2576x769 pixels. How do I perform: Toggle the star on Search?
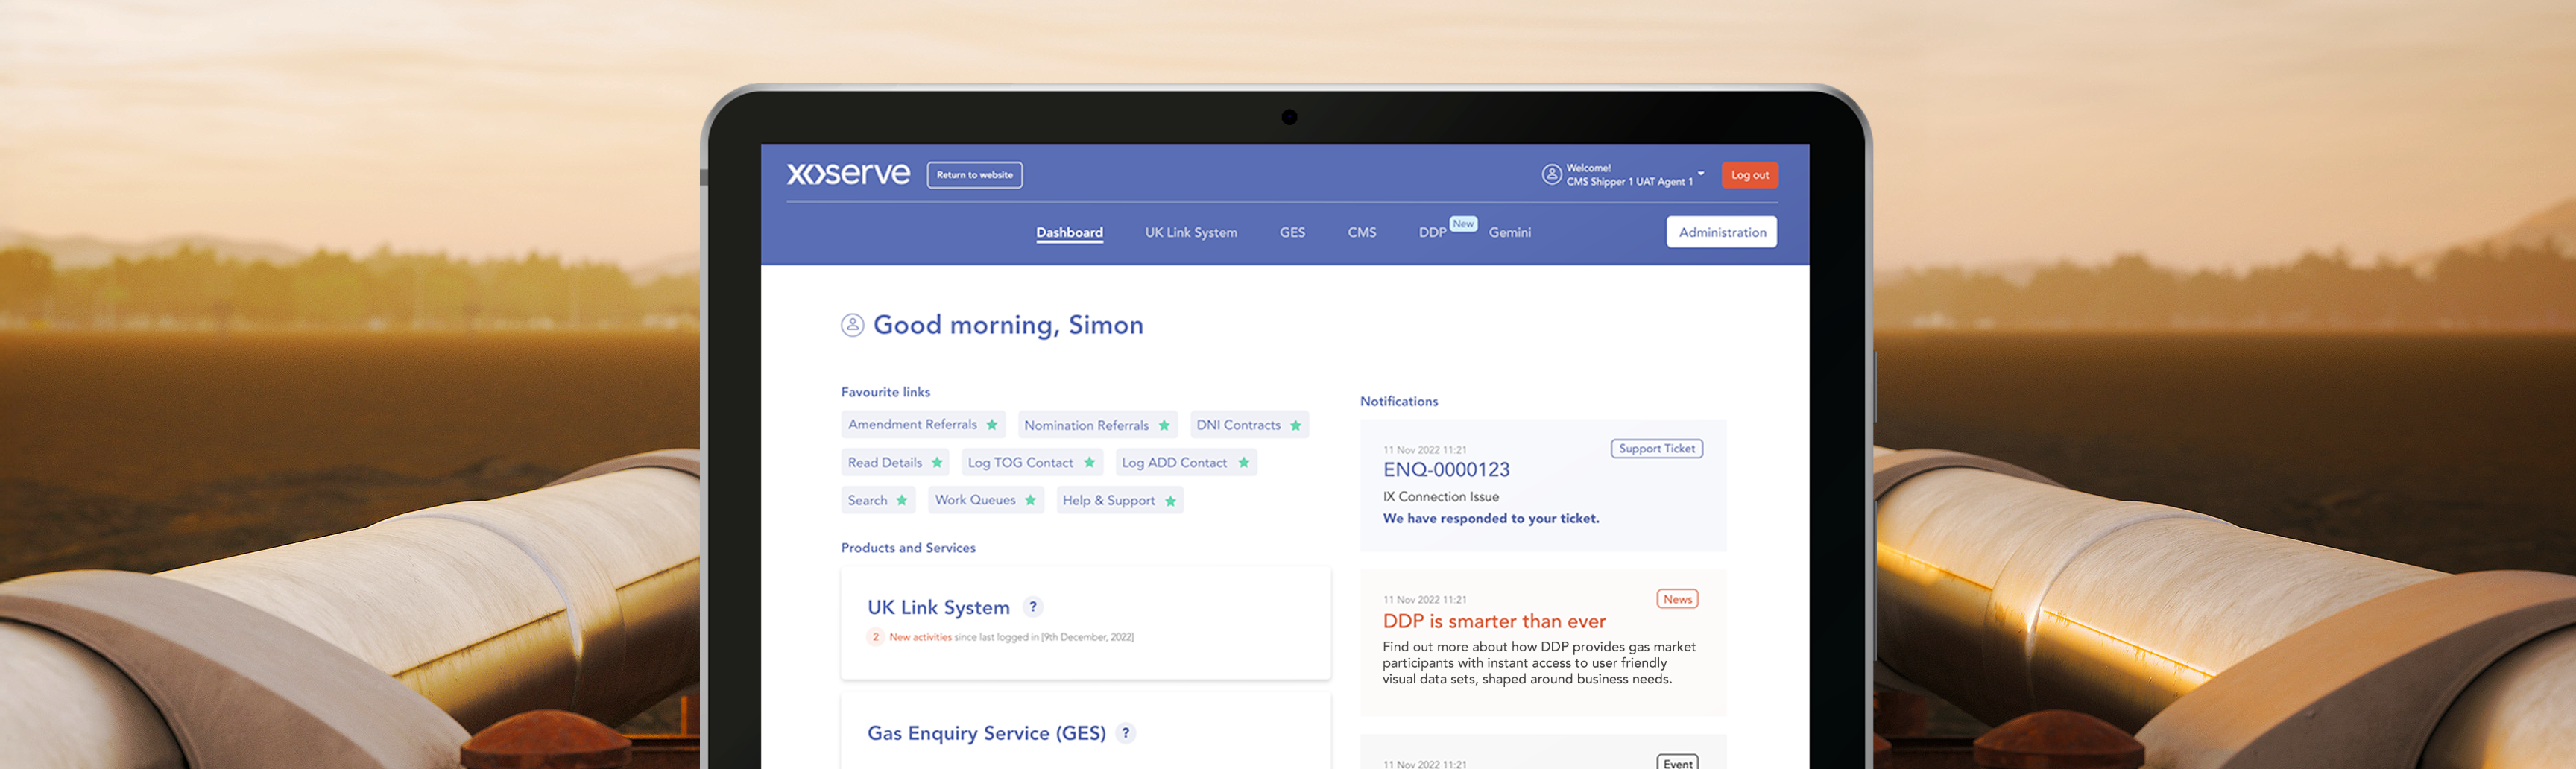coord(902,500)
